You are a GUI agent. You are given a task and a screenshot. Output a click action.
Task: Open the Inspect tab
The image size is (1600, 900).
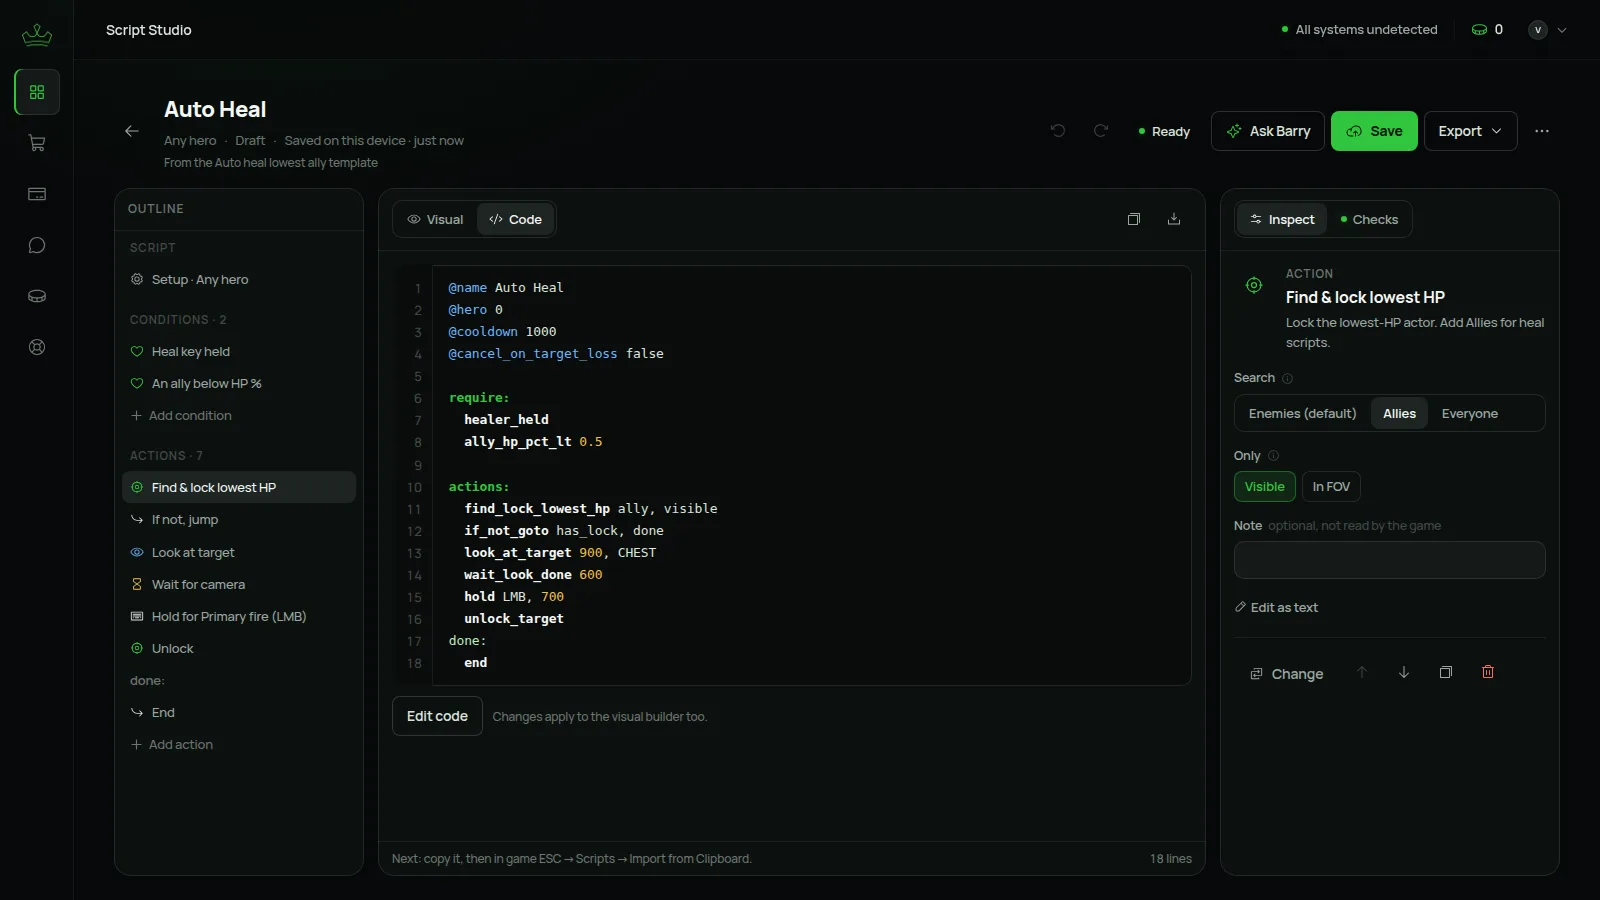(1282, 219)
